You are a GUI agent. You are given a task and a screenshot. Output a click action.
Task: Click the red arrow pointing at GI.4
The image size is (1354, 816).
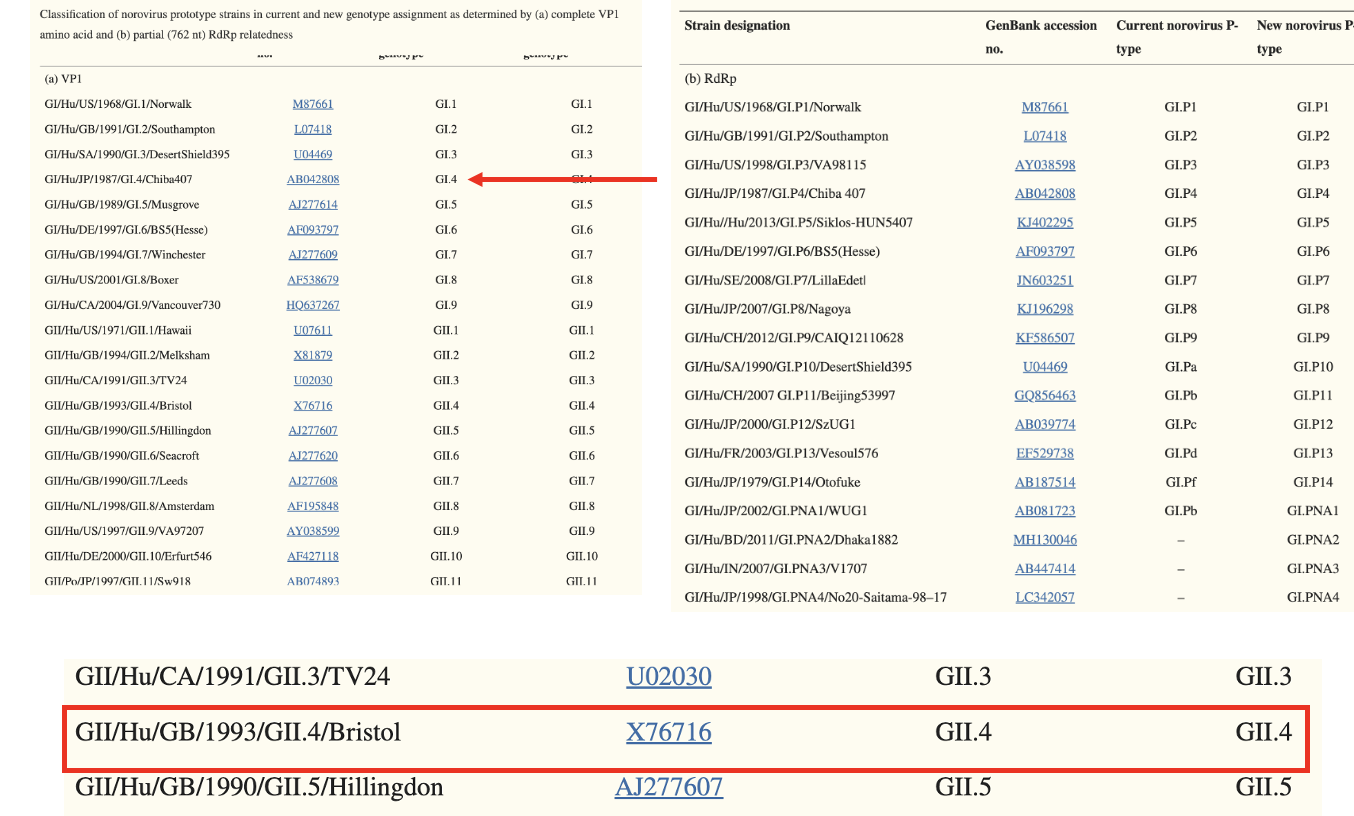coord(562,180)
